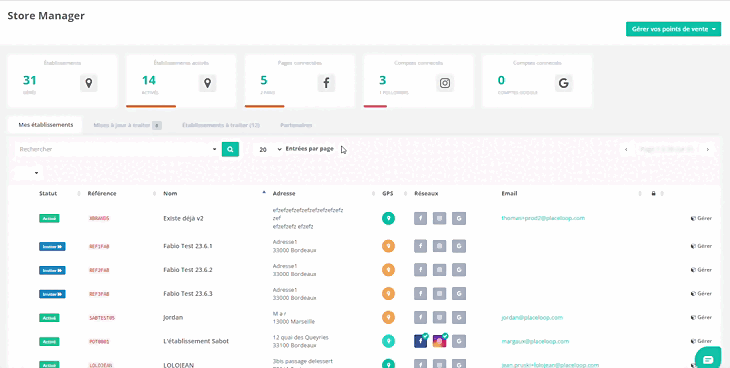Click the connected Facebook icon for L'établissement Sabot
730x368 pixels.
point(420,341)
